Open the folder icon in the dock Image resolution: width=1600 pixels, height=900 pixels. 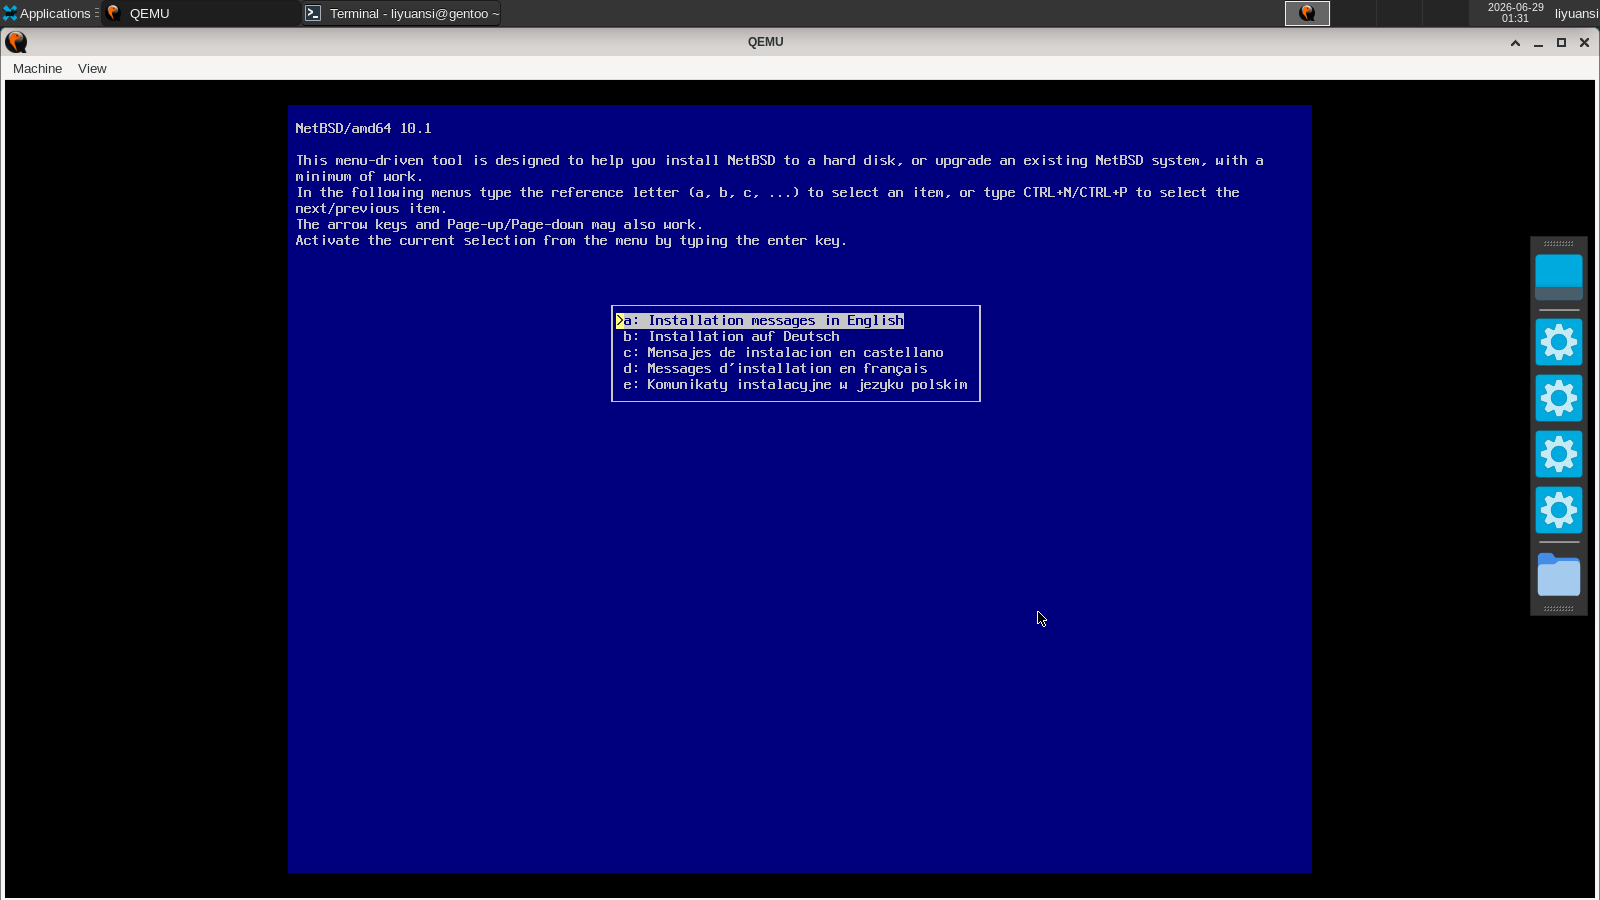[x=1559, y=575]
